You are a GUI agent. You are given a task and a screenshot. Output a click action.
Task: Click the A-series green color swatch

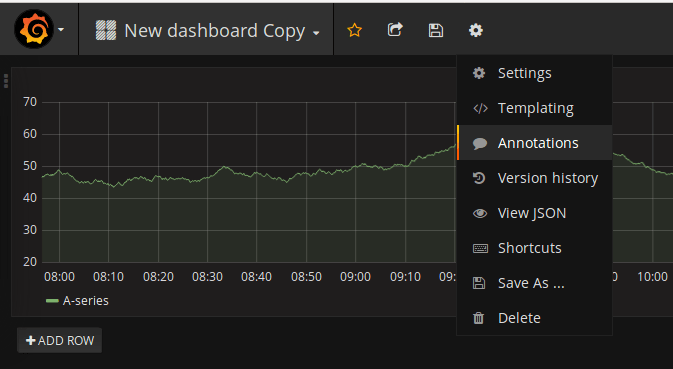pyautogui.click(x=52, y=301)
